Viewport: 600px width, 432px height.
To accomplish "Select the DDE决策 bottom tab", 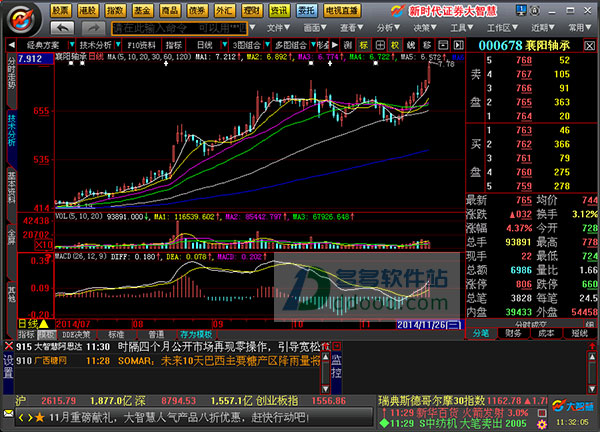I will coord(76,335).
